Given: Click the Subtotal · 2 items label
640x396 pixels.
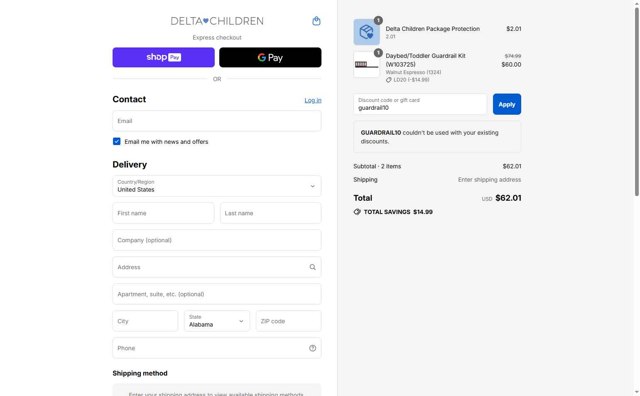Looking at the screenshot, I should tap(377, 166).
